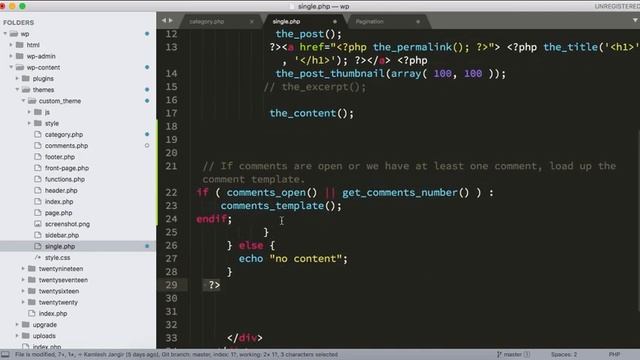Expand the style folder
Screen dimensions: 640x360
click(29, 123)
